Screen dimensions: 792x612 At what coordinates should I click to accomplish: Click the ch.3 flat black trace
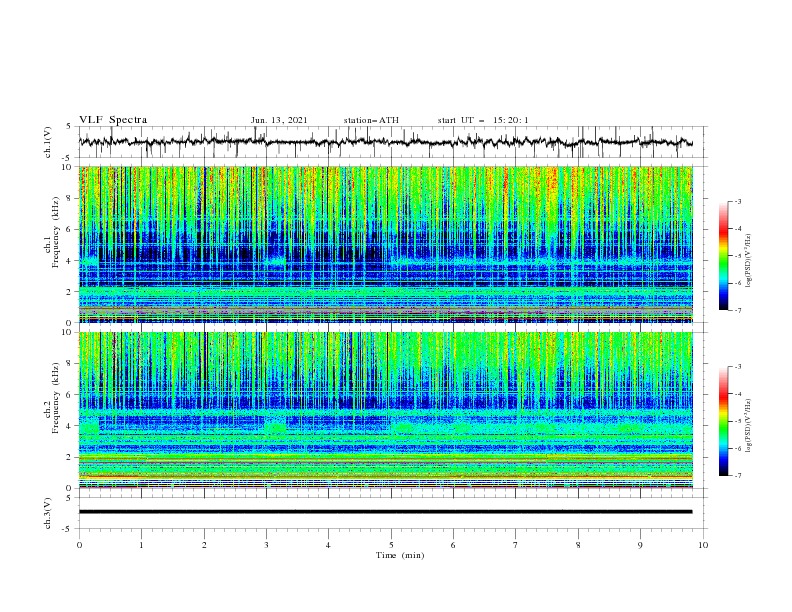pos(385,512)
